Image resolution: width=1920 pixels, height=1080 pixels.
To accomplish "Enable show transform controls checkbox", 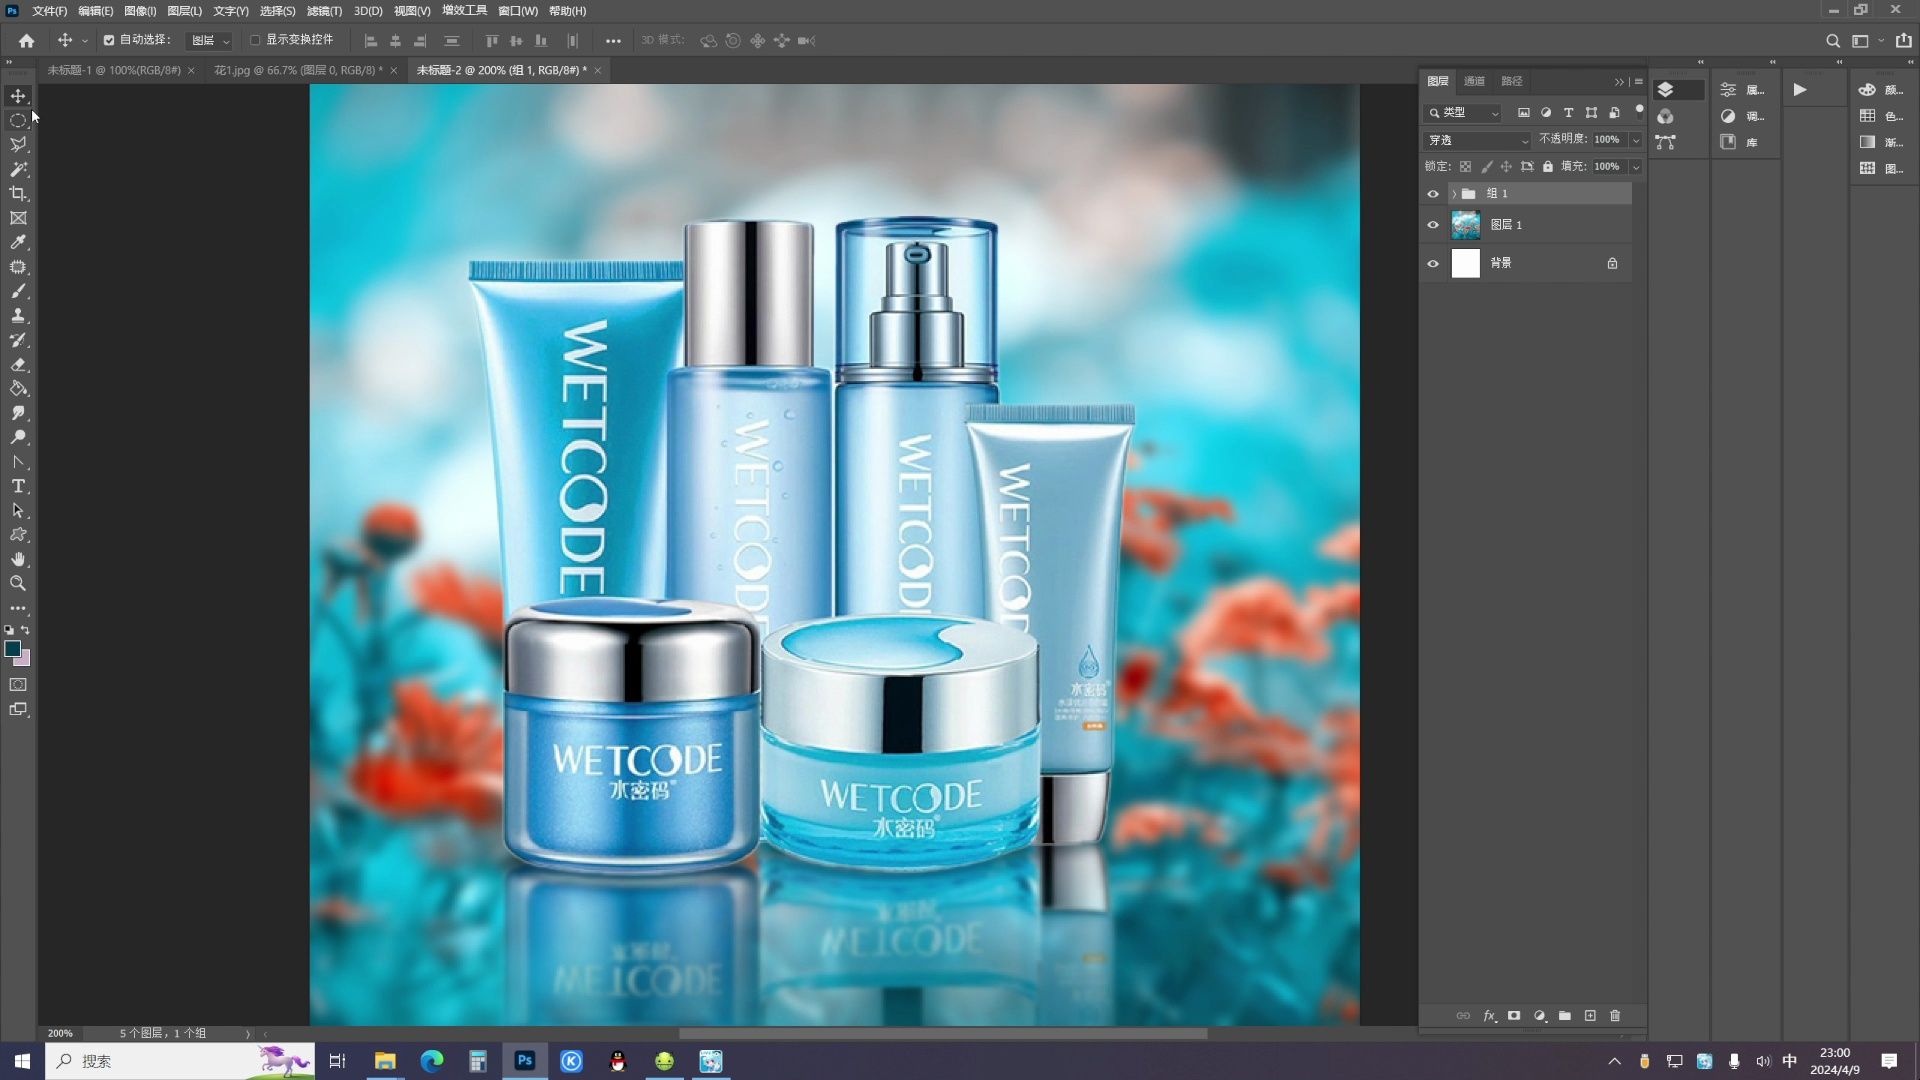I will (255, 41).
